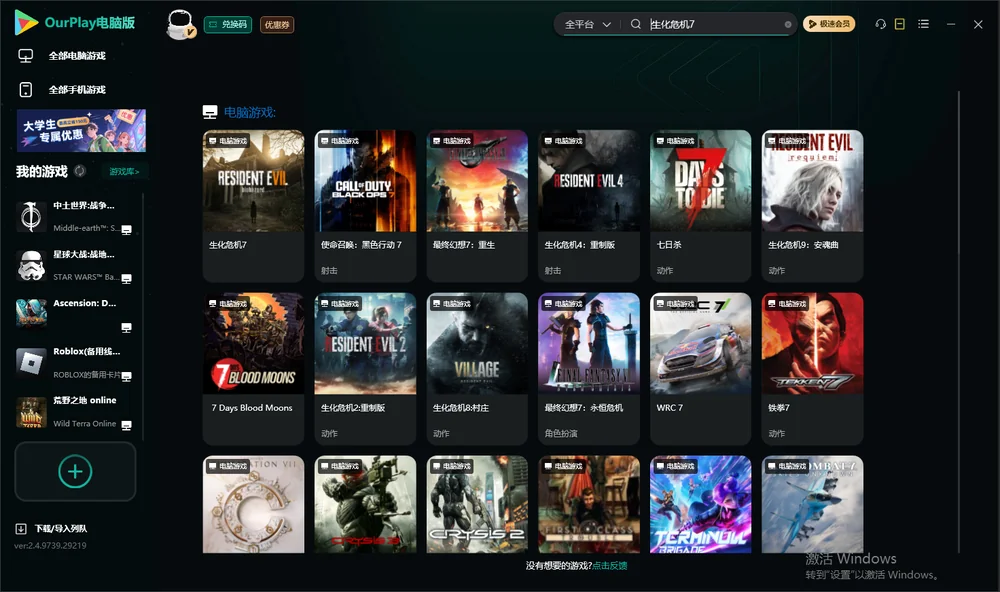Click the 兑换码 redeem code button

click(228, 24)
